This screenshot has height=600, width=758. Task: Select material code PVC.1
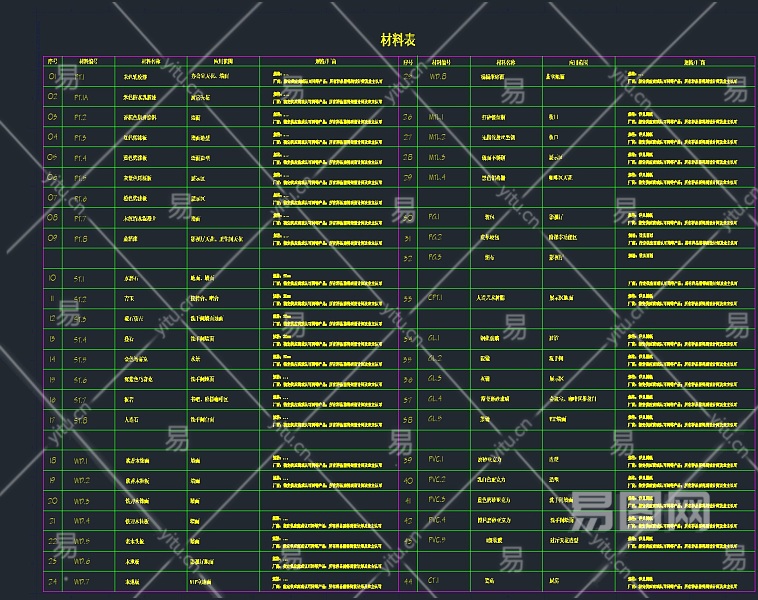point(436,459)
